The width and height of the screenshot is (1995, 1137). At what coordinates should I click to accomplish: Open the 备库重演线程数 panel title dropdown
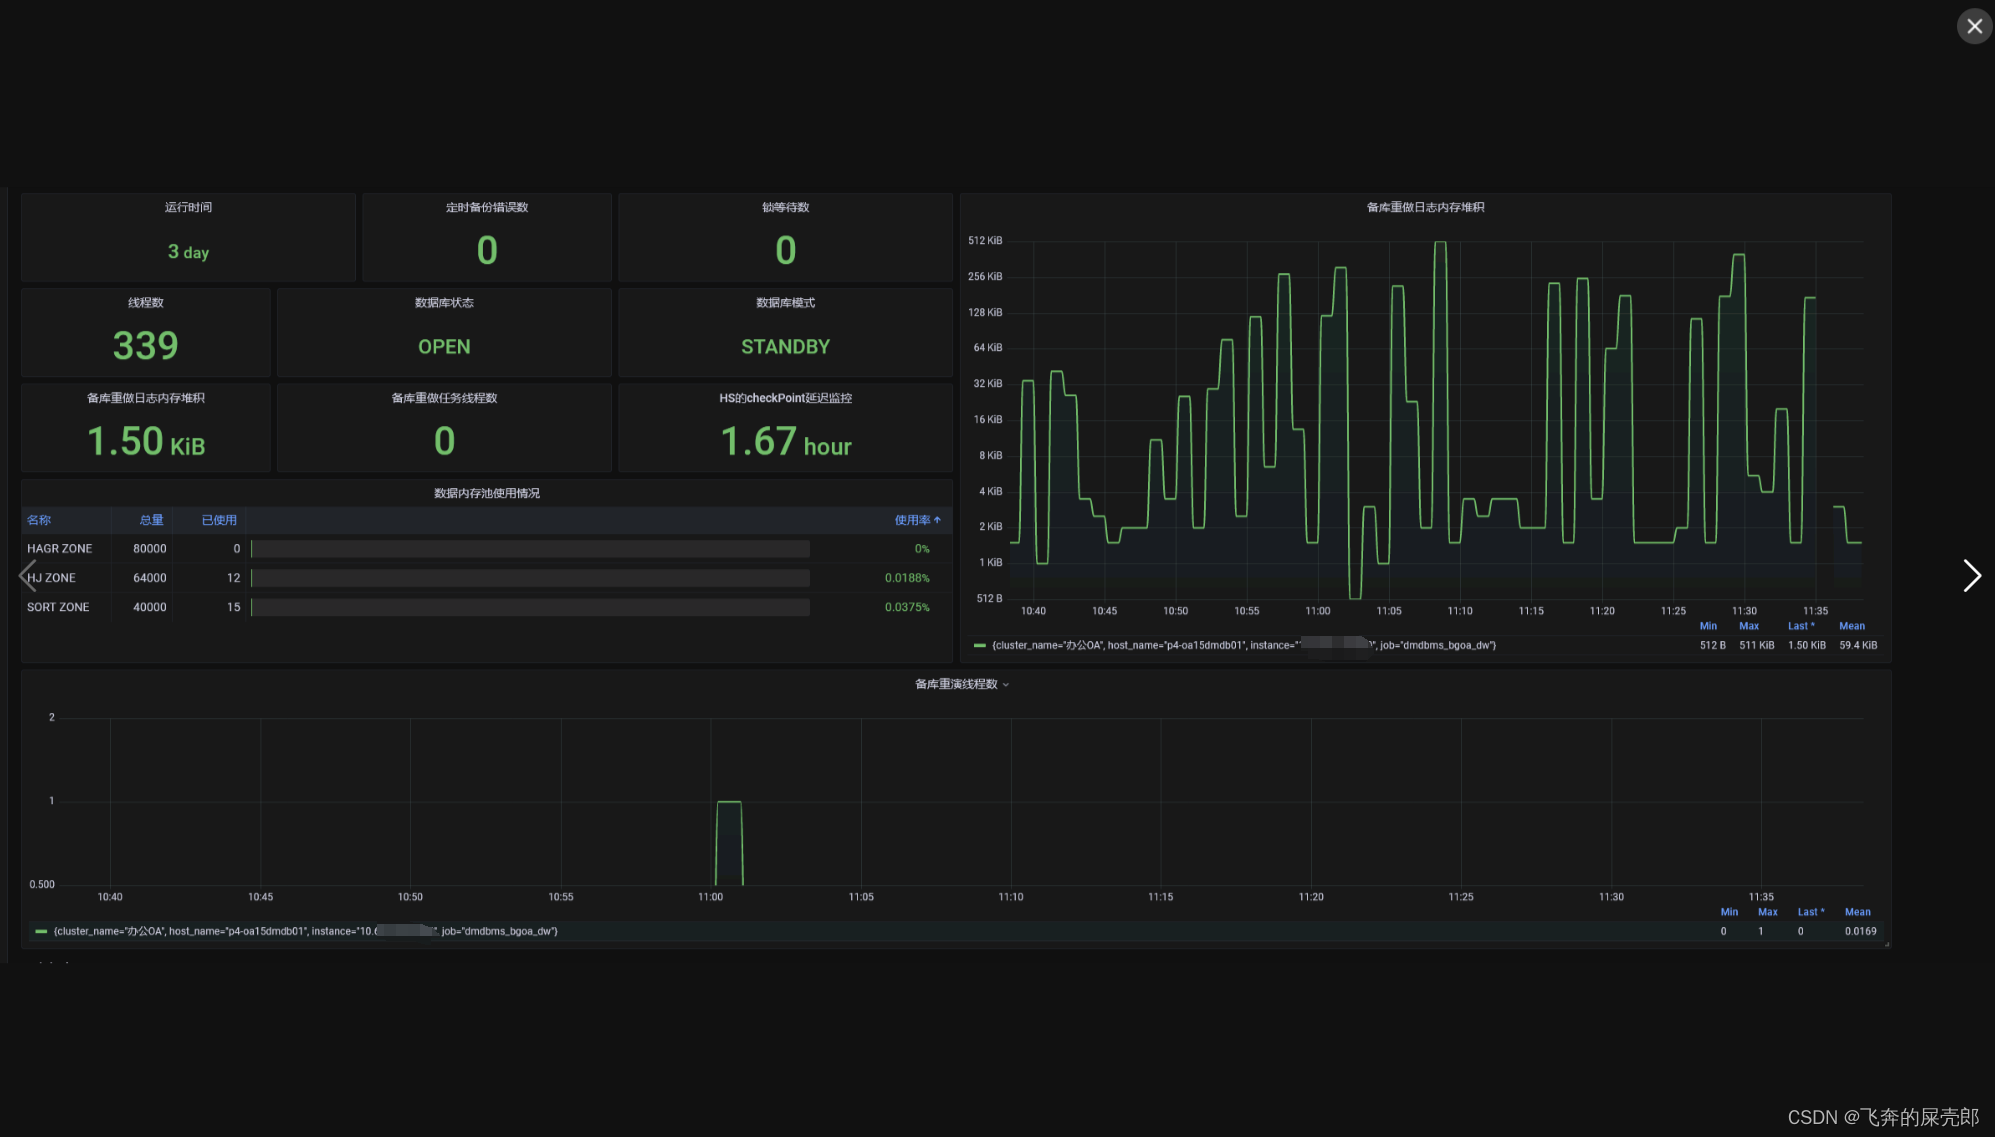(x=961, y=684)
